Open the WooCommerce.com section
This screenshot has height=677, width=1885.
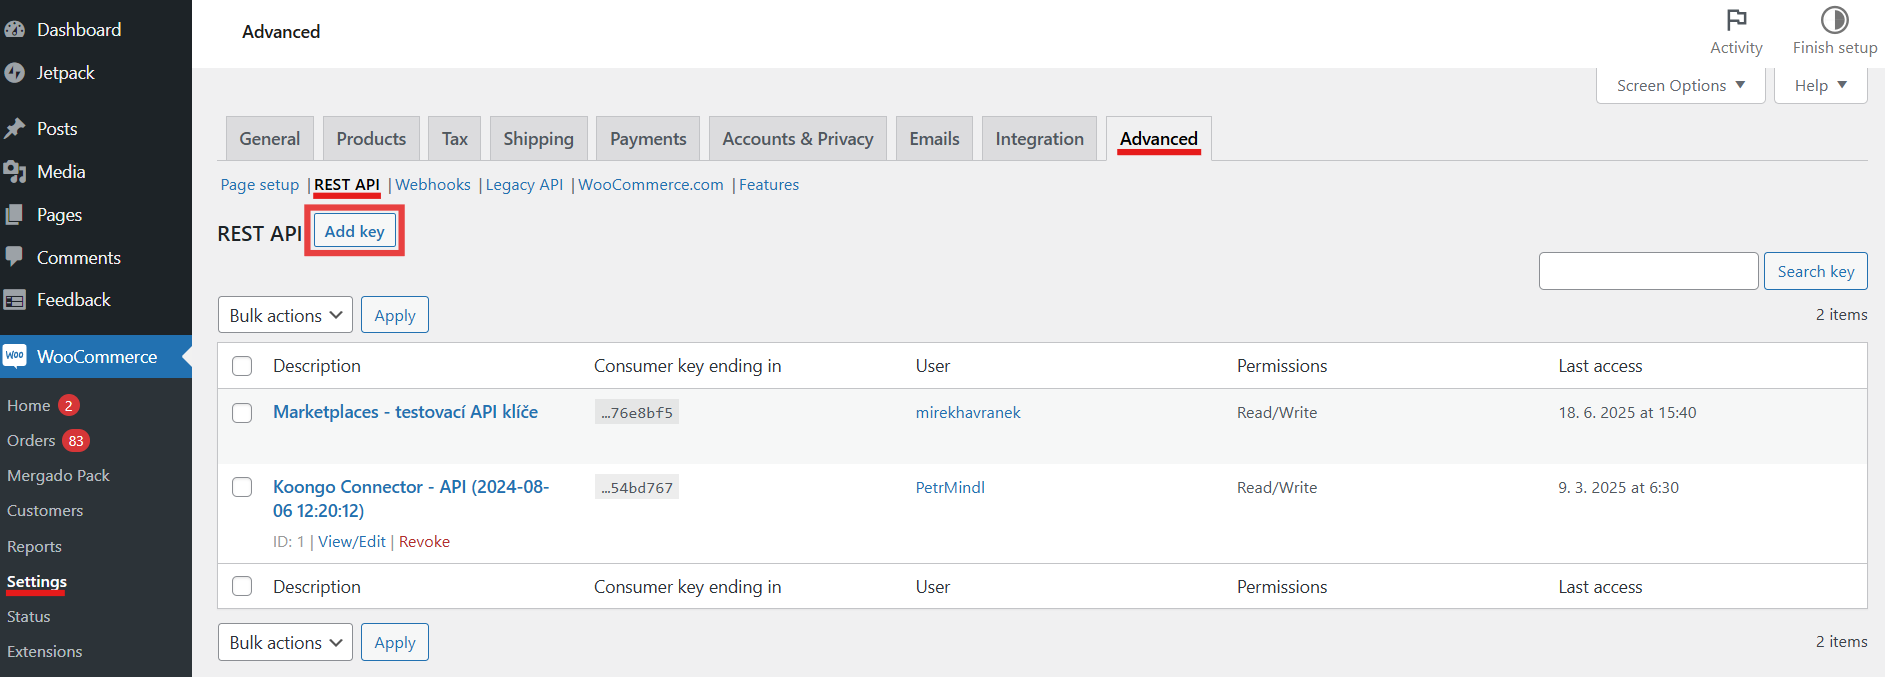(x=651, y=185)
